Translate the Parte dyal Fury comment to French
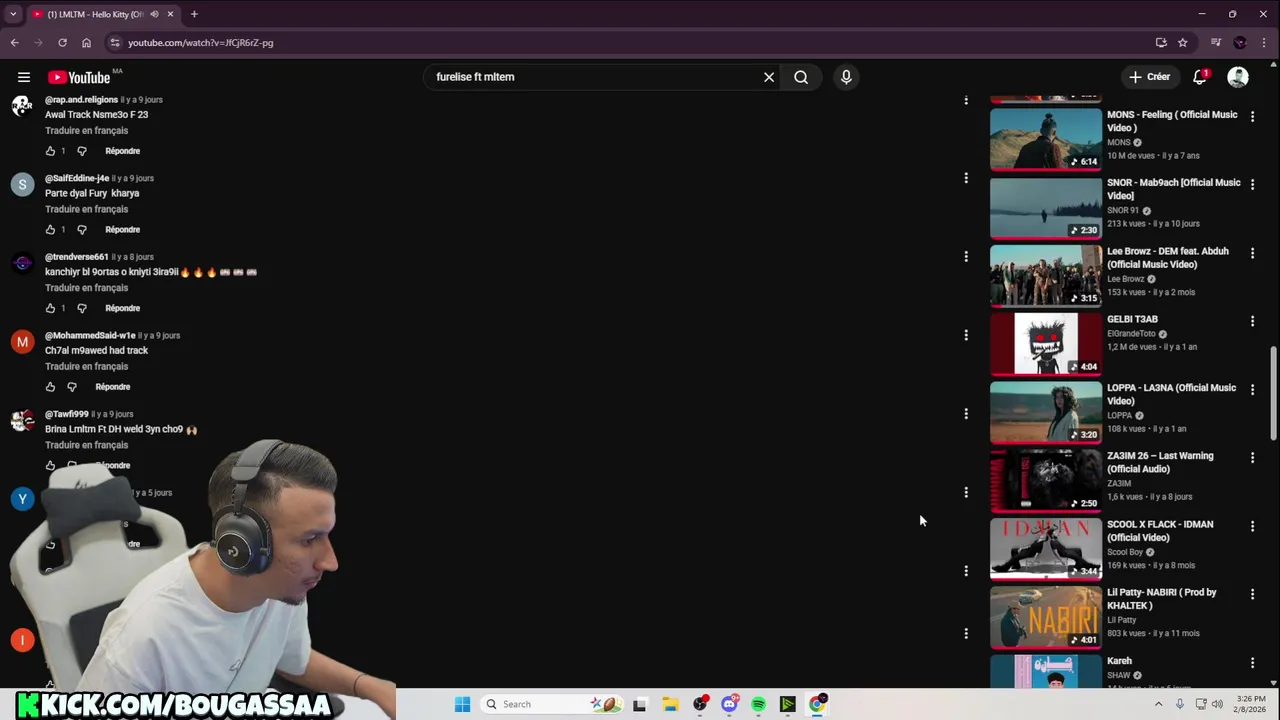The width and height of the screenshot is (1280, 720). pos(86,209)
